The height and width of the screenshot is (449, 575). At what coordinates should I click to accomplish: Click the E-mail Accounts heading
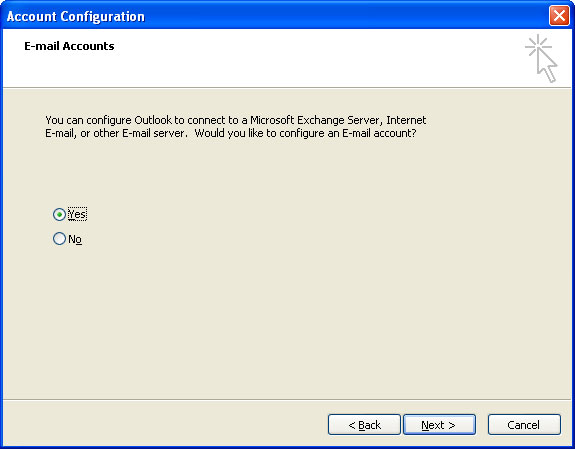click(x=69, y=46)
